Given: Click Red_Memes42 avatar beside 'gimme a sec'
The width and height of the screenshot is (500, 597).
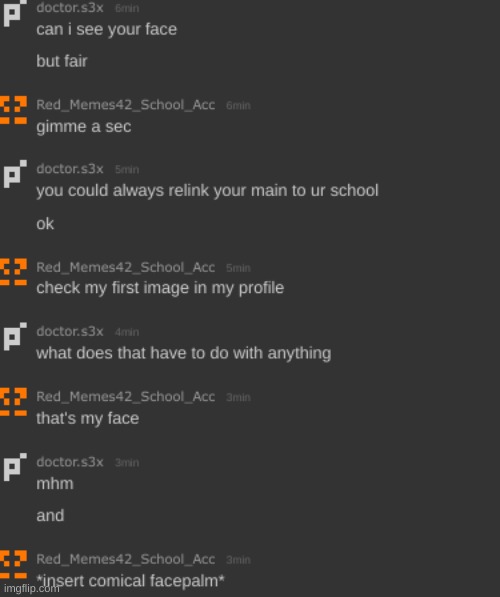Looking at the screenshot, I should click(x=14, y=110).
